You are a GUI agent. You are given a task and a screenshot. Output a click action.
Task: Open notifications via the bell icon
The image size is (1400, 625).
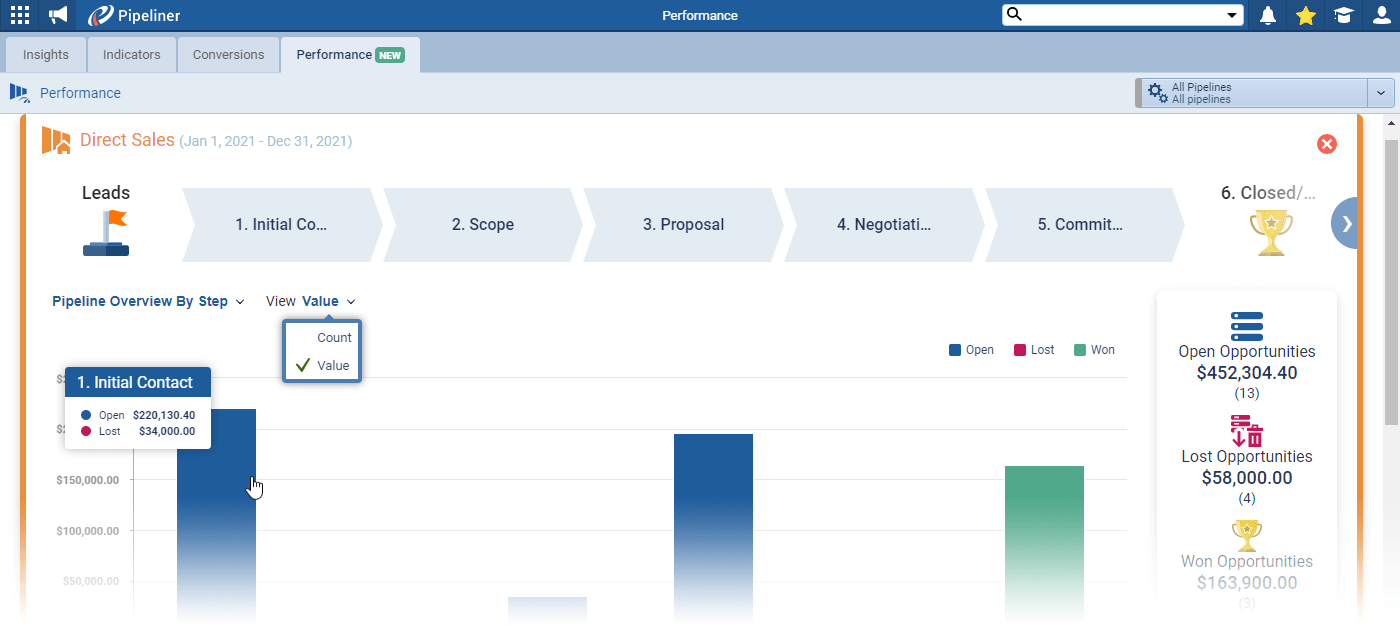coord(1267,15)
